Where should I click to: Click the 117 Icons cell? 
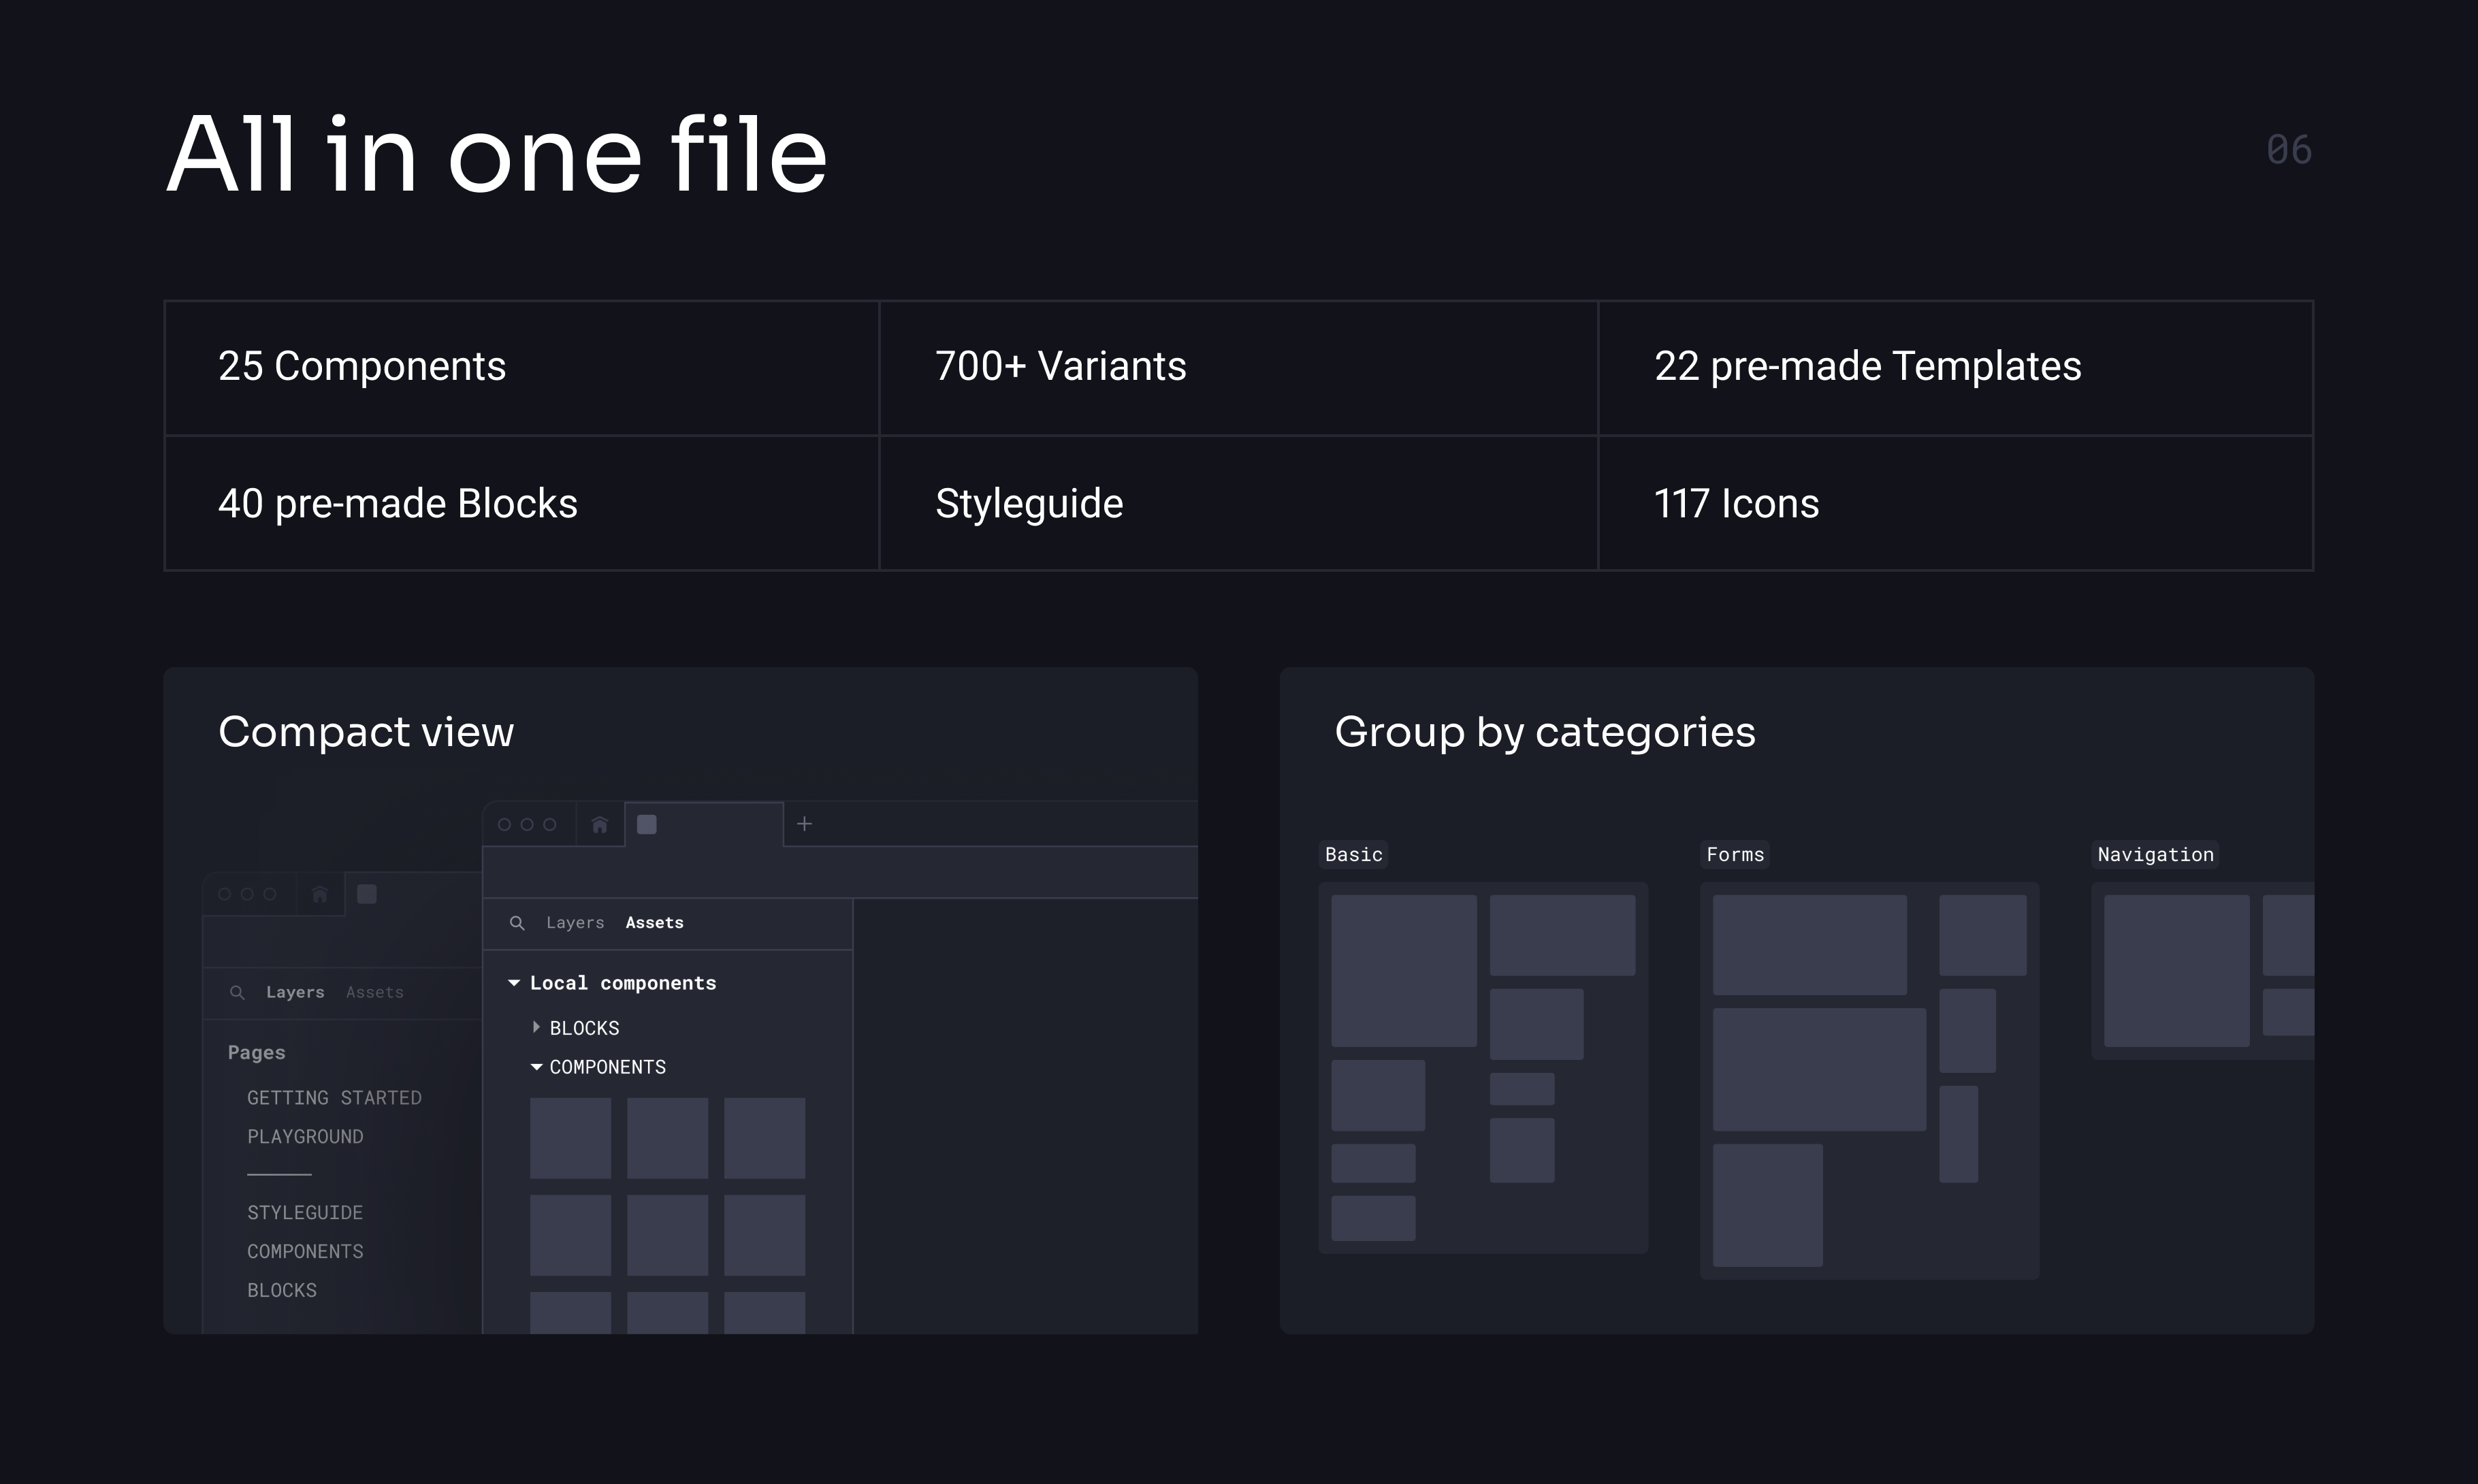click(1956, 503)
